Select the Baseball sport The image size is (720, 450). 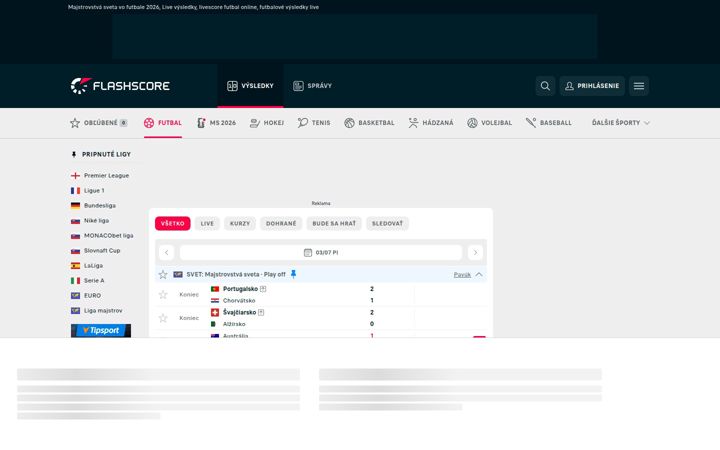click(x=549, y=123)
